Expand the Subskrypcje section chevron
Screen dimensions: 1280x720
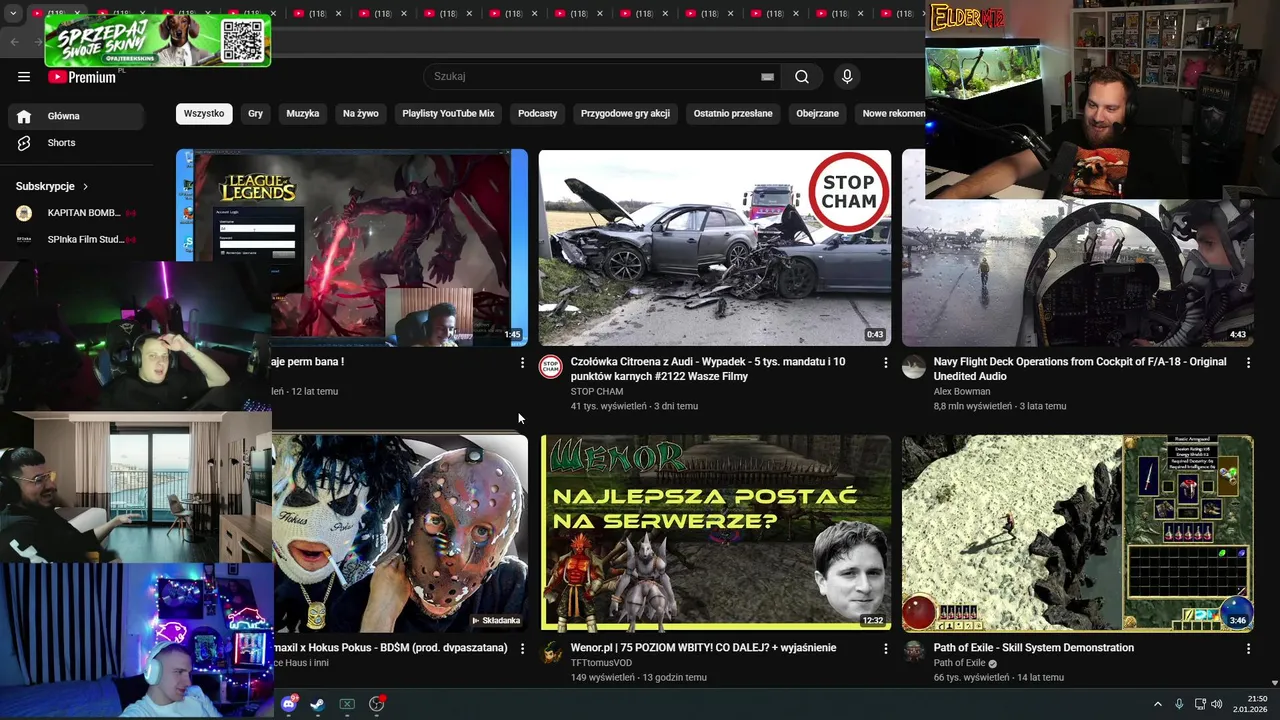point(85,187)
